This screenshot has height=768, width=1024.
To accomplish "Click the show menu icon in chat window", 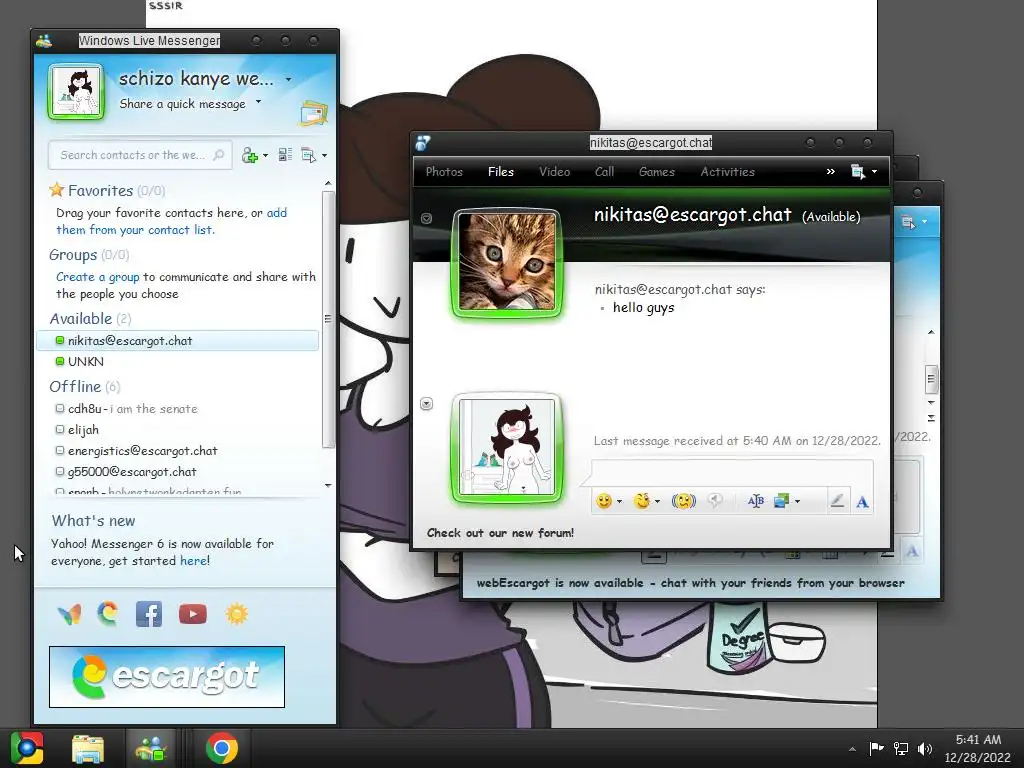I will 858,172.
